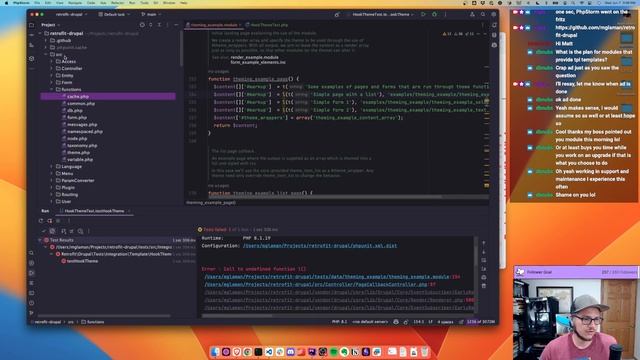Image resolution: width=640 pixels, height=360 pixels.
Task: Open the Default task dropdown
Action: 114,14
